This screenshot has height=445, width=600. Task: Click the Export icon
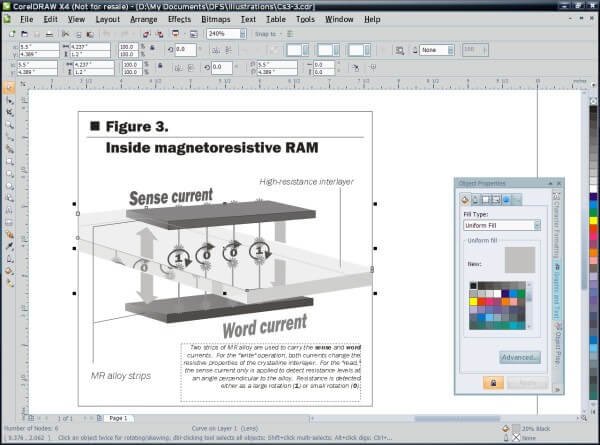point(160,34)
